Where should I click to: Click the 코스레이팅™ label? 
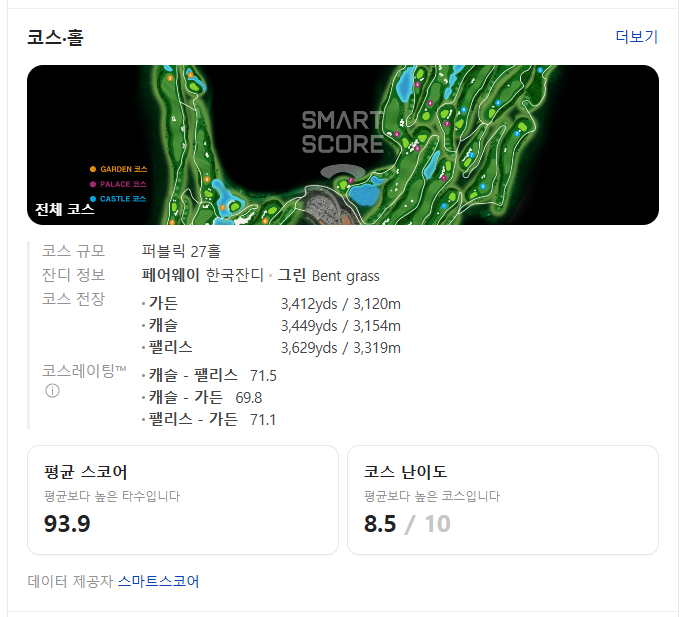click(84, 371)
